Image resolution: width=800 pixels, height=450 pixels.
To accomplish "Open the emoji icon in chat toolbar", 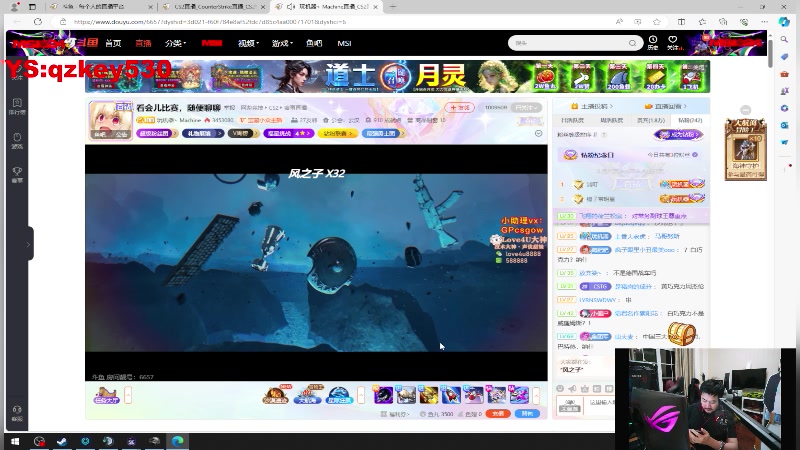I will [x=560, y=389].
